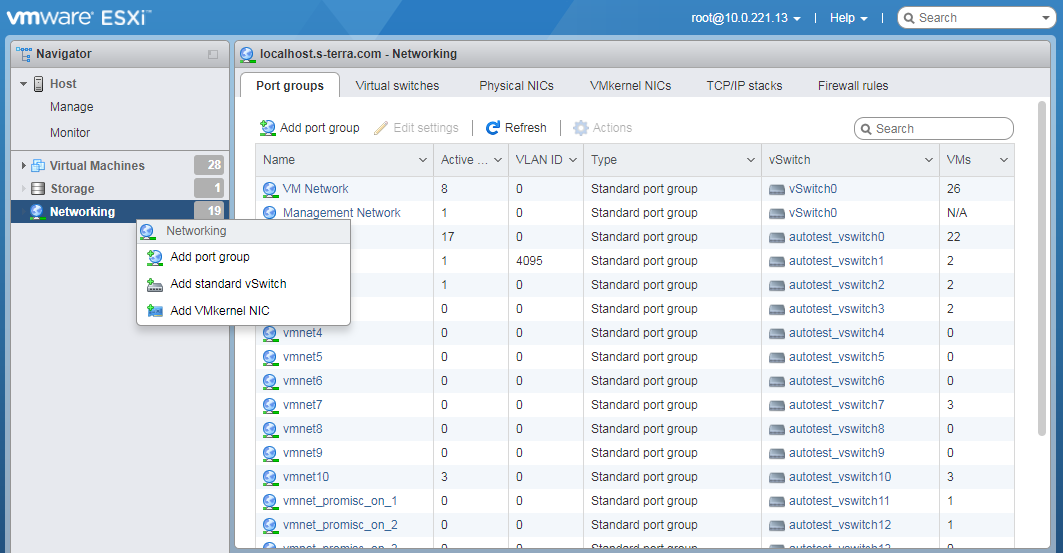Select Manage under Host in Navigator
The height and width of the screenshot is (553, 1063).
click(x=72, y=107)
